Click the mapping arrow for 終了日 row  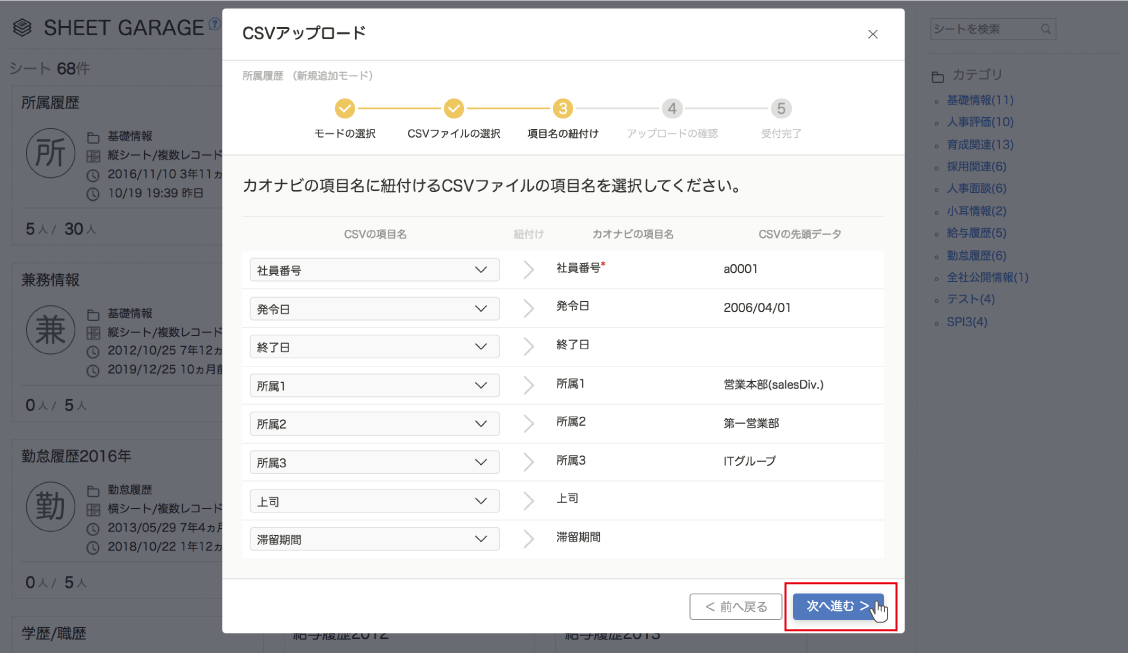(x=529, y=347)
